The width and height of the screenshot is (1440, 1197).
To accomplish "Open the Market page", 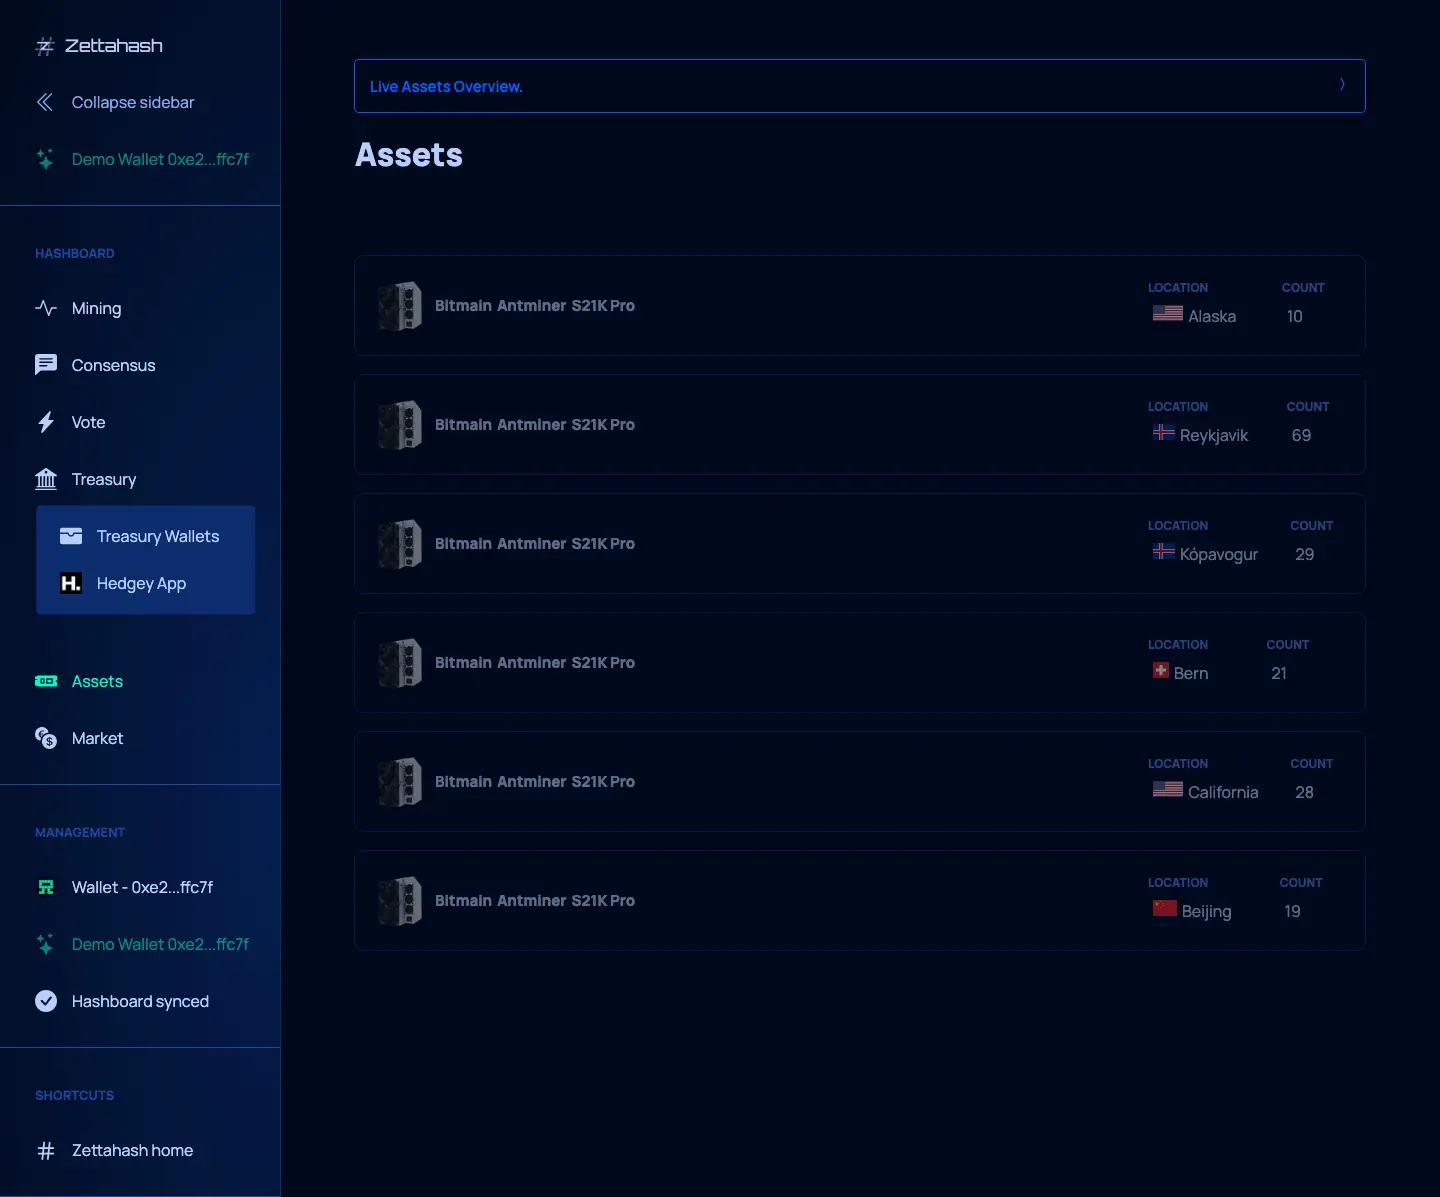I will pyautogui.click(x=98, y=738).
